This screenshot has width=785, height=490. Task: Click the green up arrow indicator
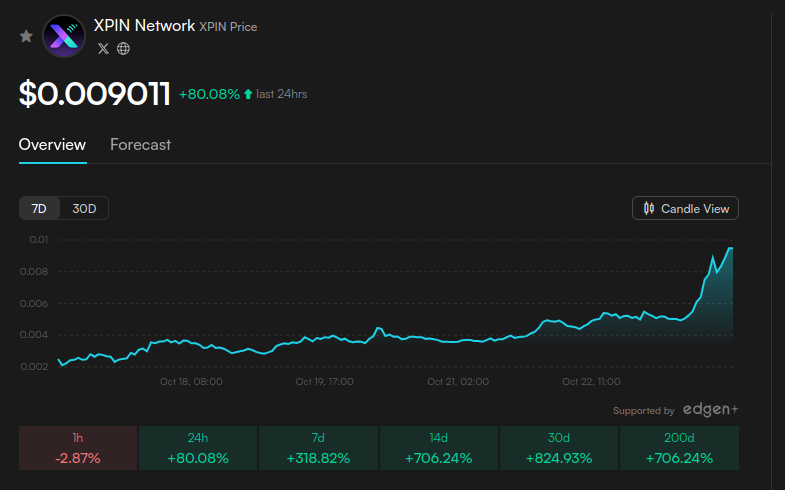coord(248,94)
